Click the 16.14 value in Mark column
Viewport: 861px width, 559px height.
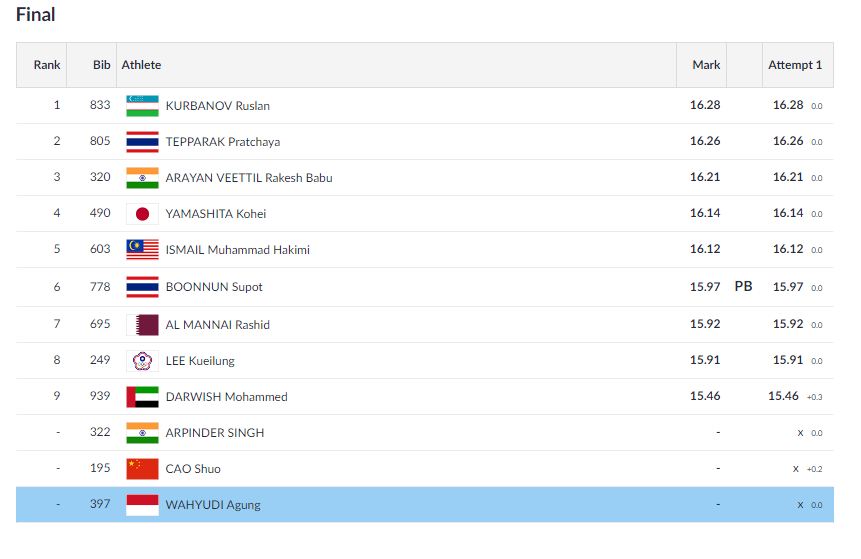705,213
